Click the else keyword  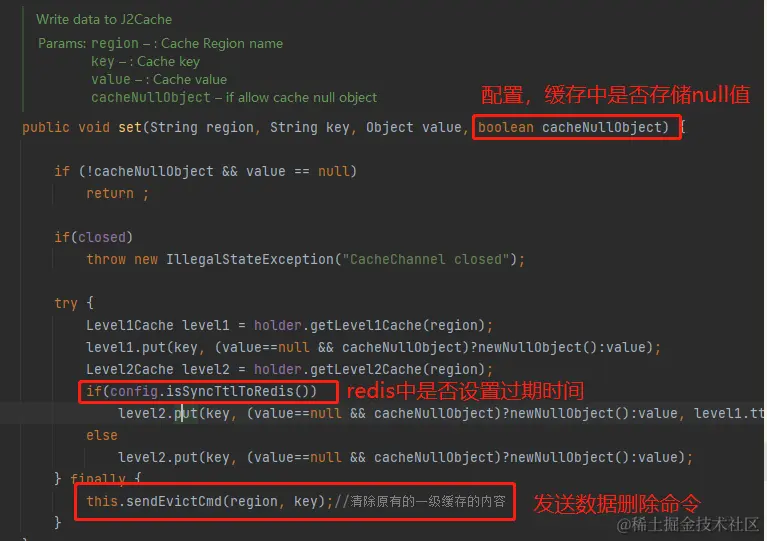[x=102, y=435]
